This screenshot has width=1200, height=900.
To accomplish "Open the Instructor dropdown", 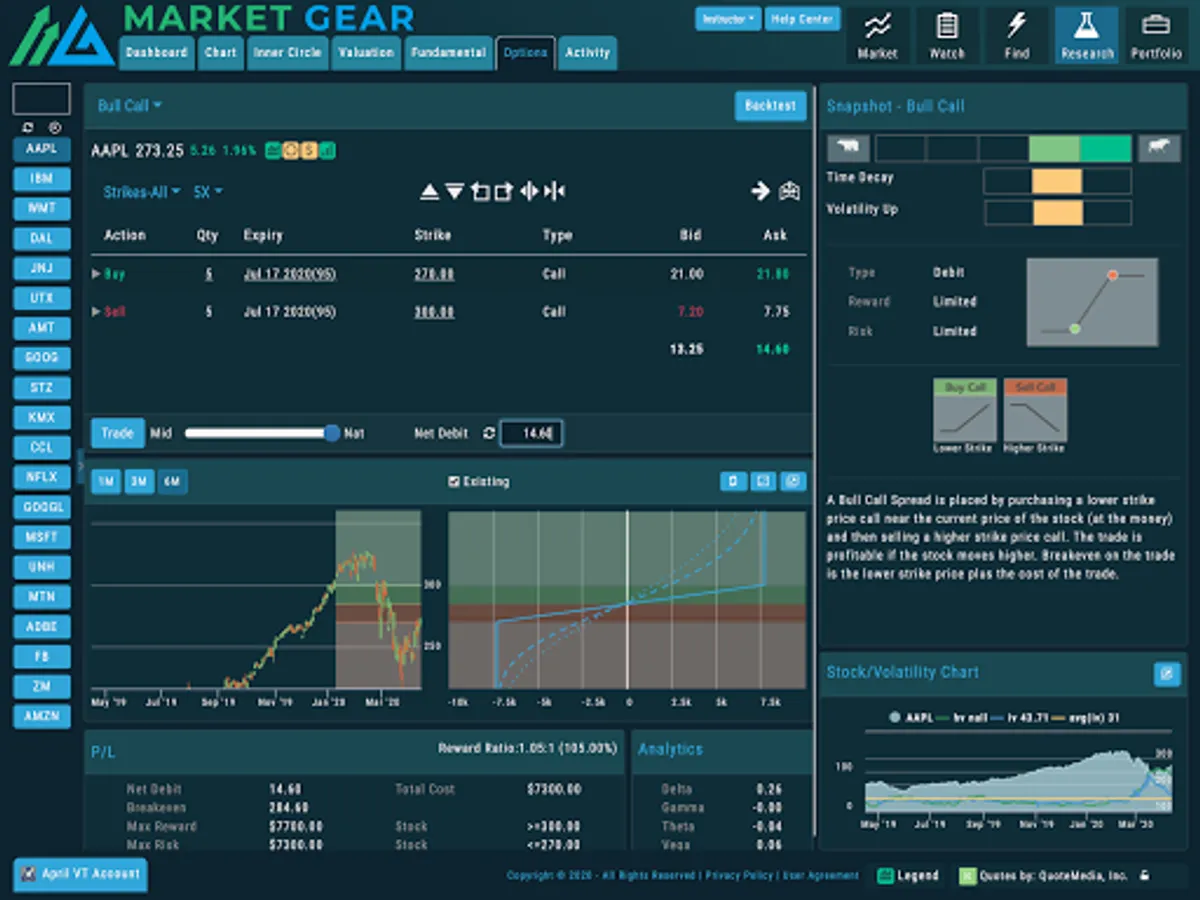I will click(x=729, y=19).
